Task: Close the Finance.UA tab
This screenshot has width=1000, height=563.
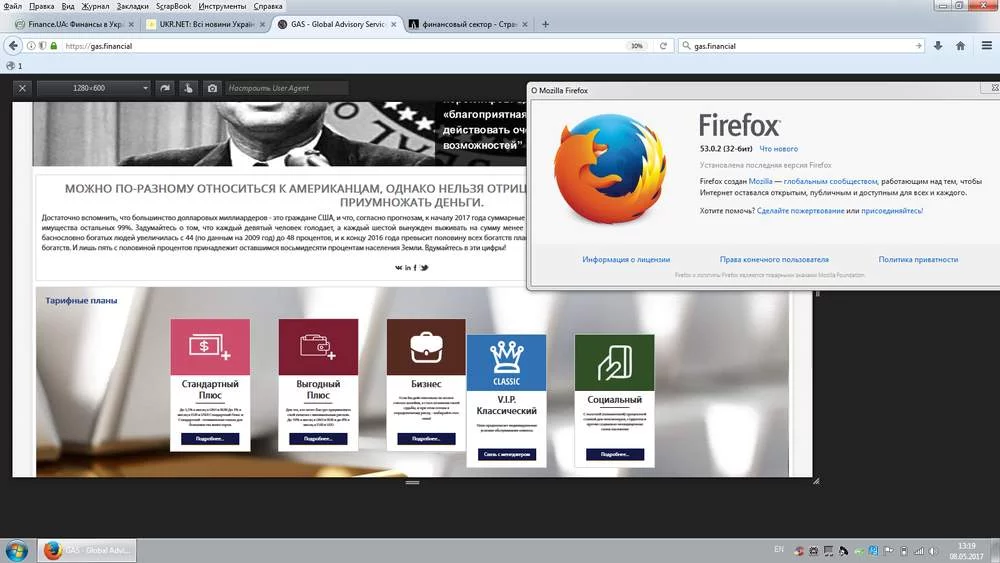Action: (131, 24)
